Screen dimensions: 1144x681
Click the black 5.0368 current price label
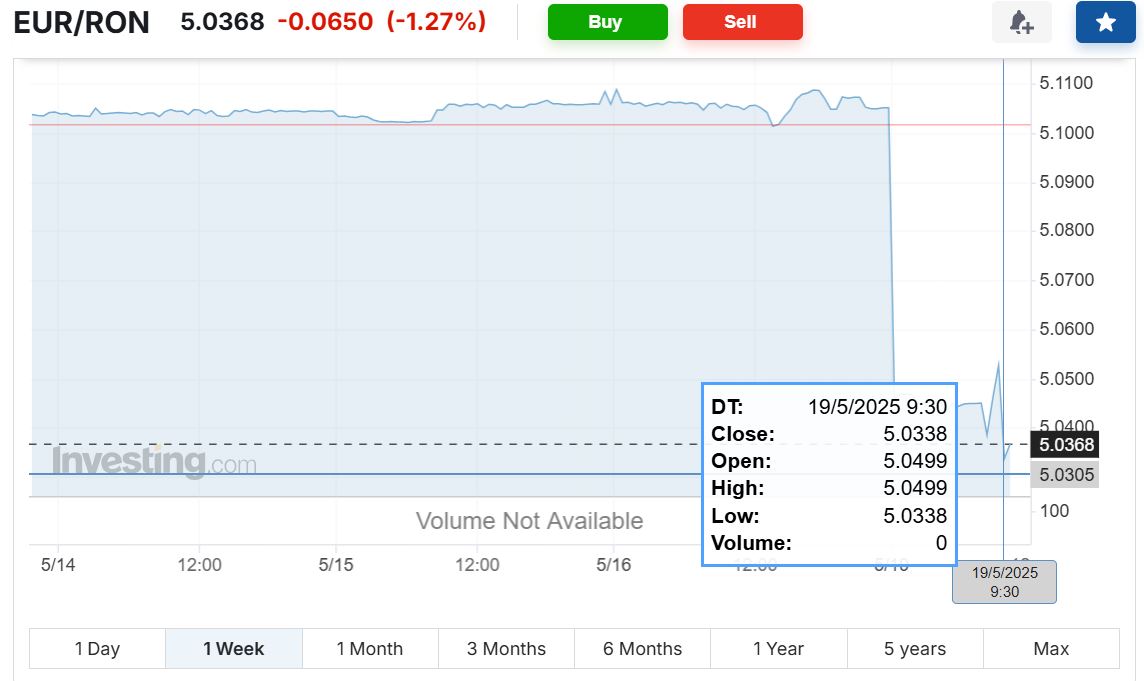(1066, 445)
